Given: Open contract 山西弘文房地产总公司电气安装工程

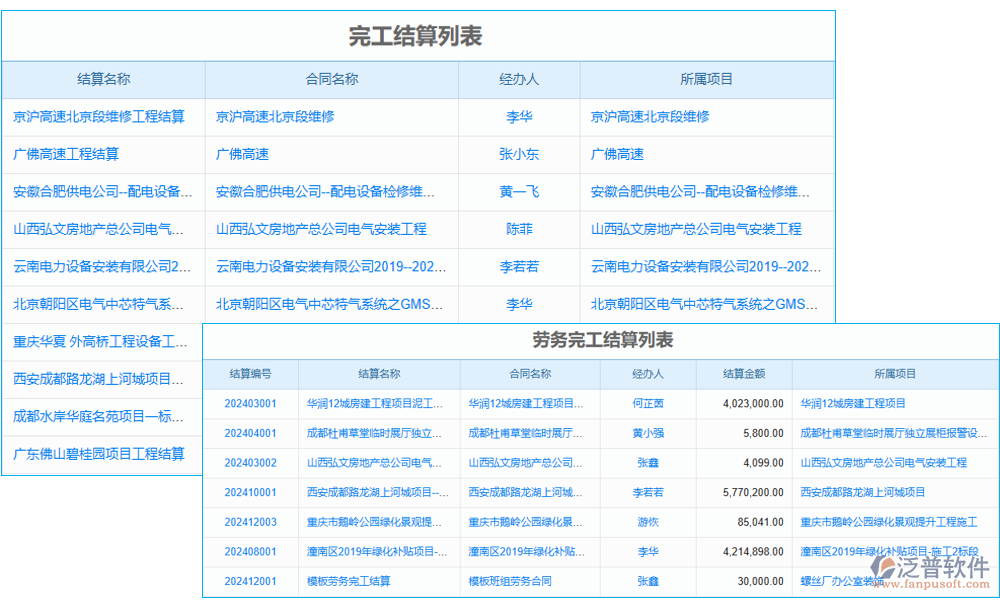Looking at the screenshot, I should [321, 229].
